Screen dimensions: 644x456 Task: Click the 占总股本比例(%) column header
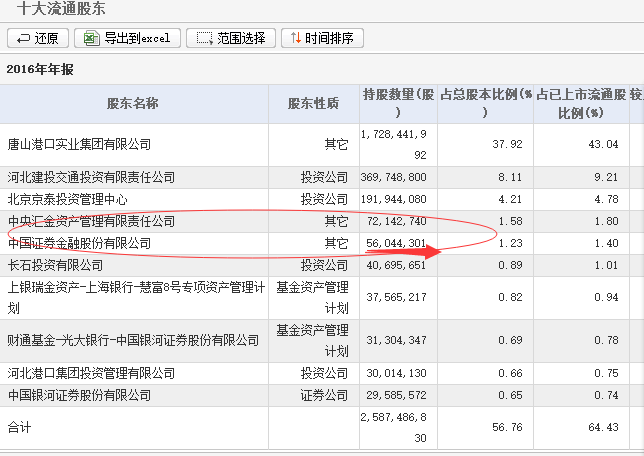tap(485, 104)
